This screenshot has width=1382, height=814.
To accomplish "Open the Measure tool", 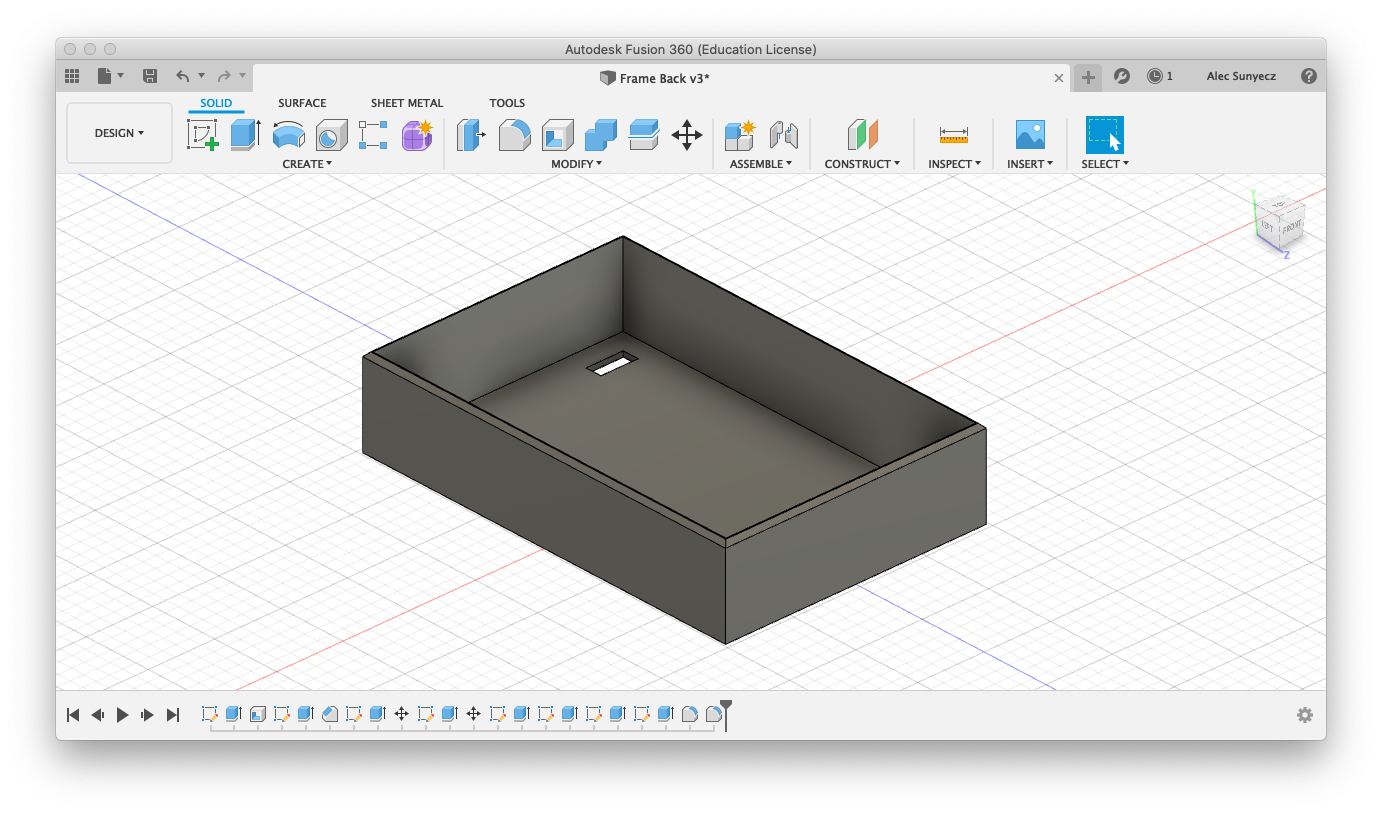I will pos(954,134).
